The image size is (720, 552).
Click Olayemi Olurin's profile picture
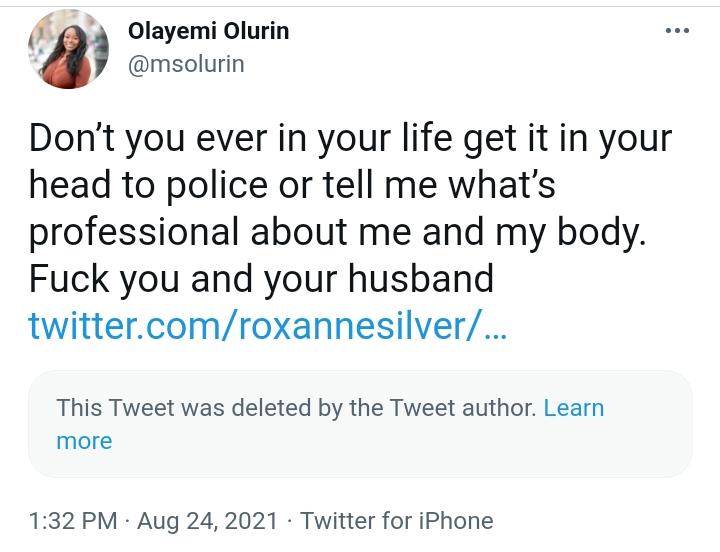coord(69,51)
